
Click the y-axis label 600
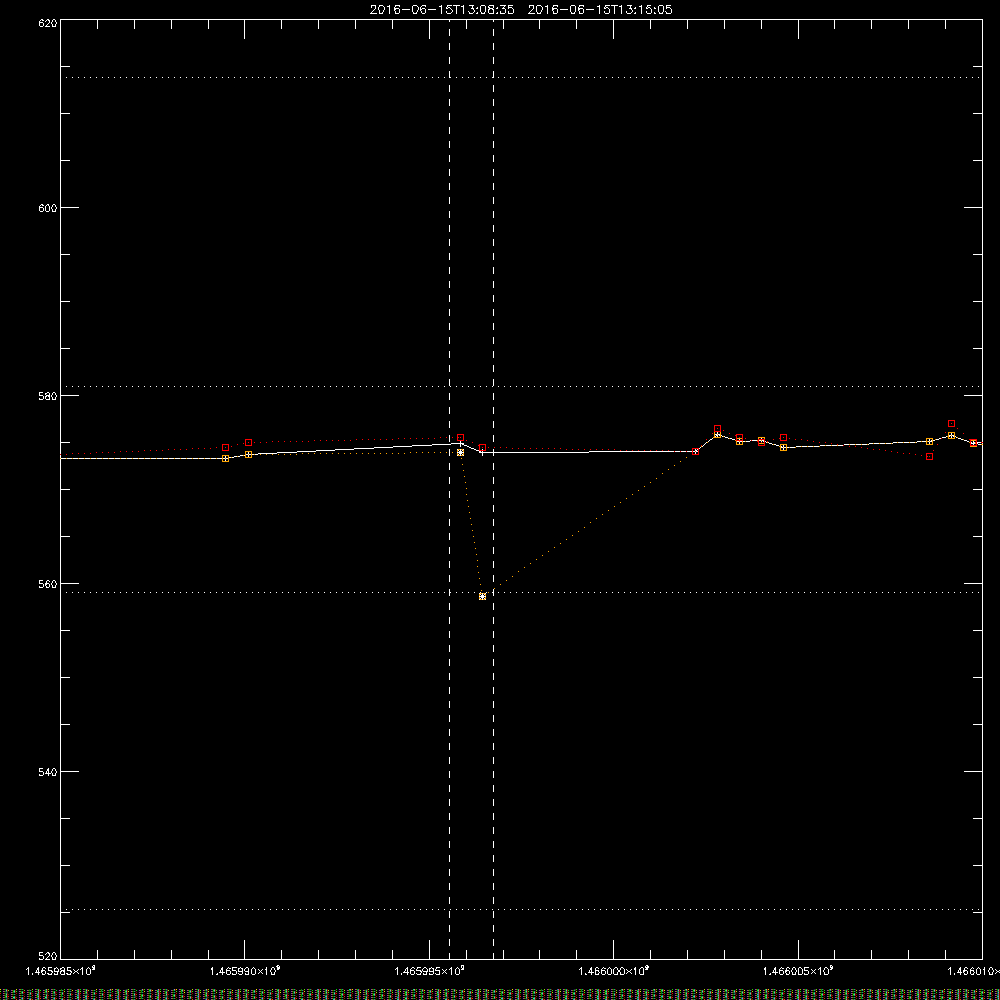(48, 208)
